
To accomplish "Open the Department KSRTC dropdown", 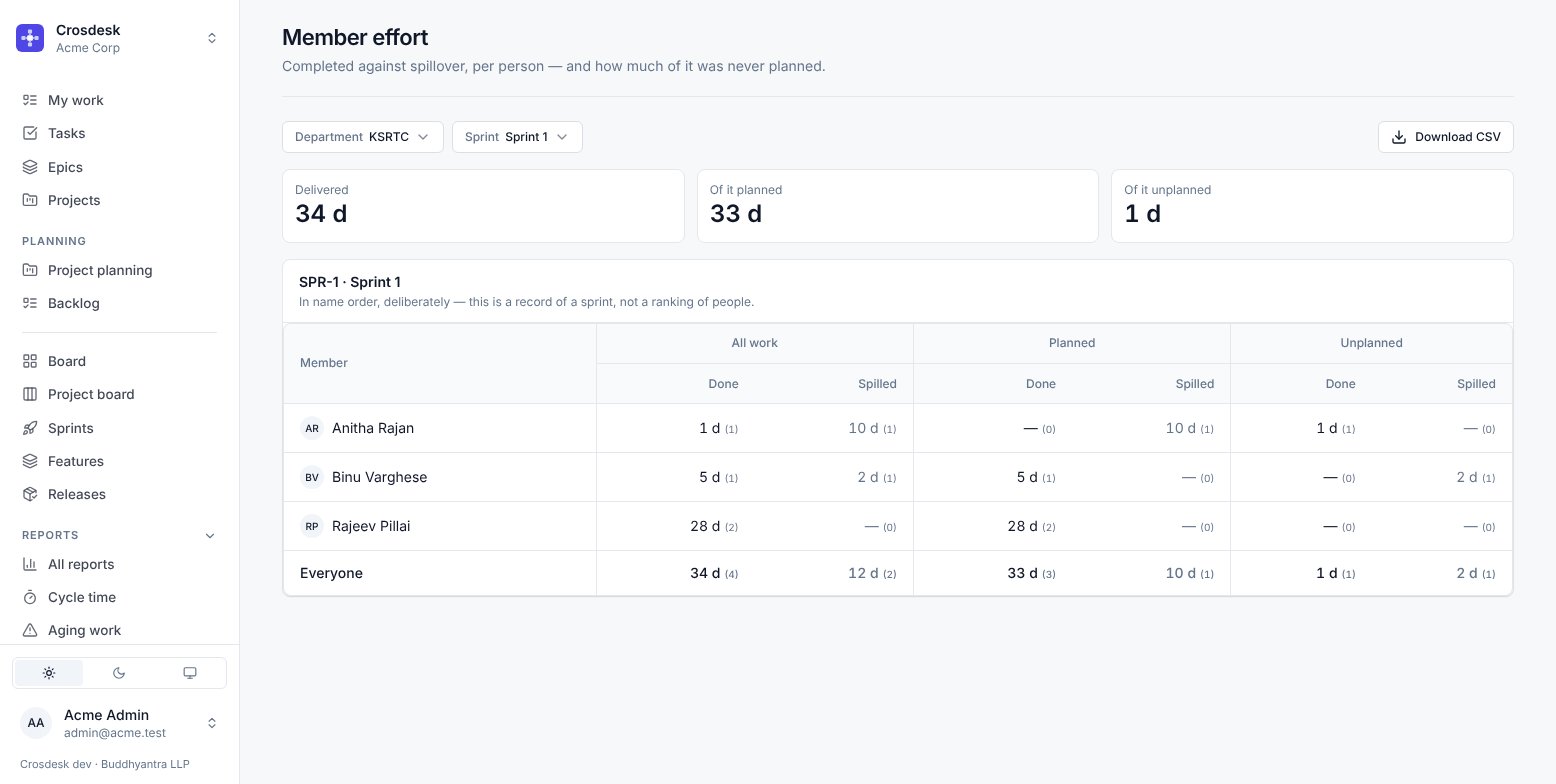I will click(x=363, y=137).
